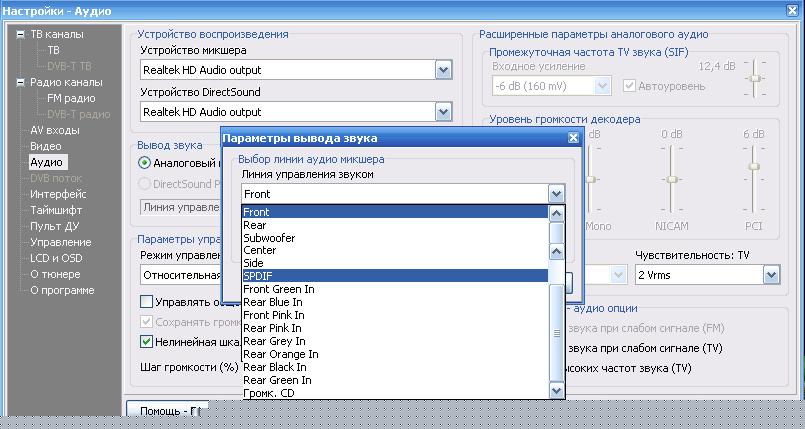805x429 pixels.
Task: Toggle the Управлять checkbox
Action: pyautogui.click(x=146, y=301)
